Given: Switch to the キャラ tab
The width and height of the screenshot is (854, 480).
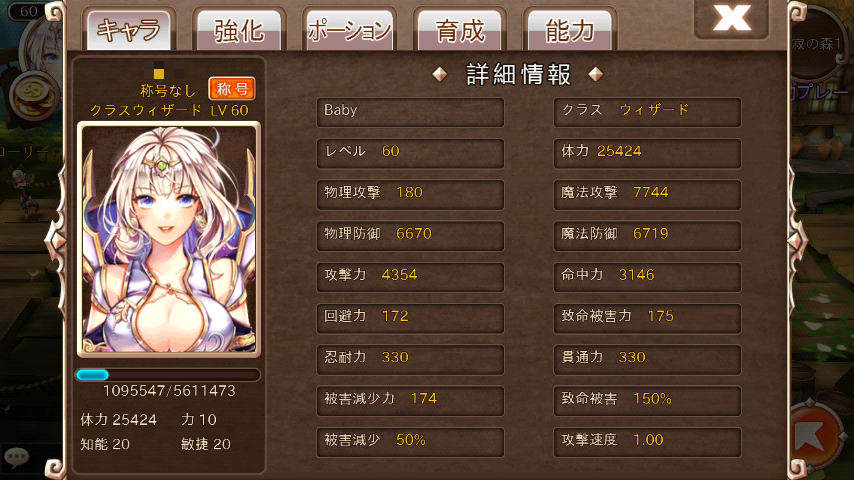Looking at the screenshot, I should [x=129, y=29].
